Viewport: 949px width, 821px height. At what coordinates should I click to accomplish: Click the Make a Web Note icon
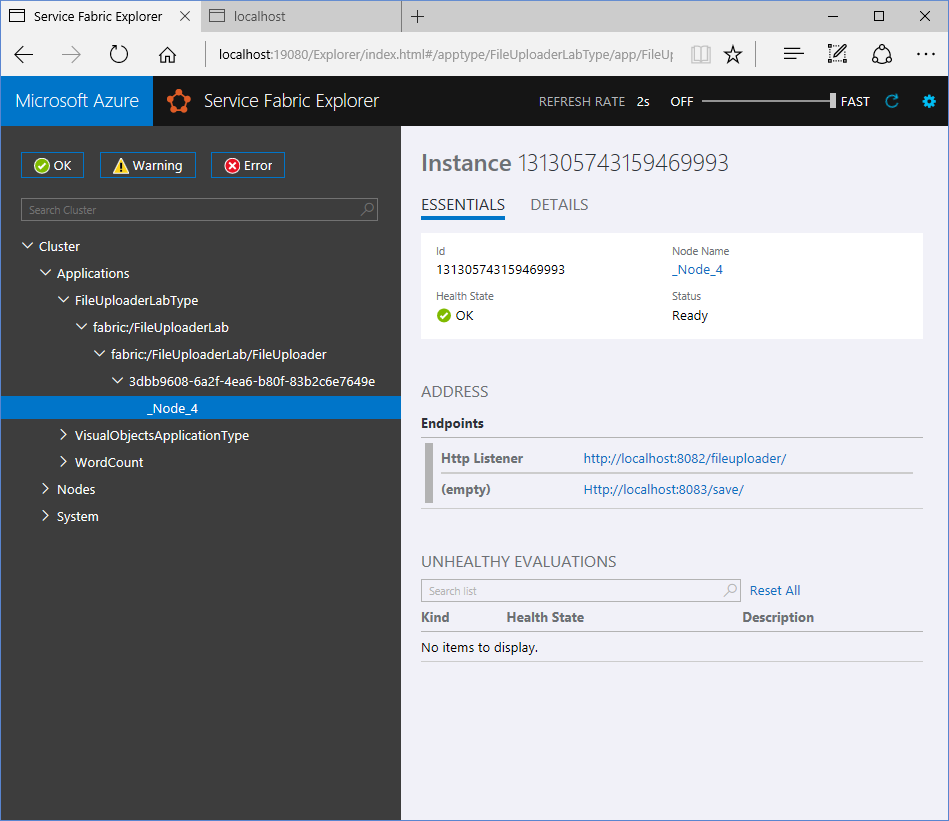[838, 55]
